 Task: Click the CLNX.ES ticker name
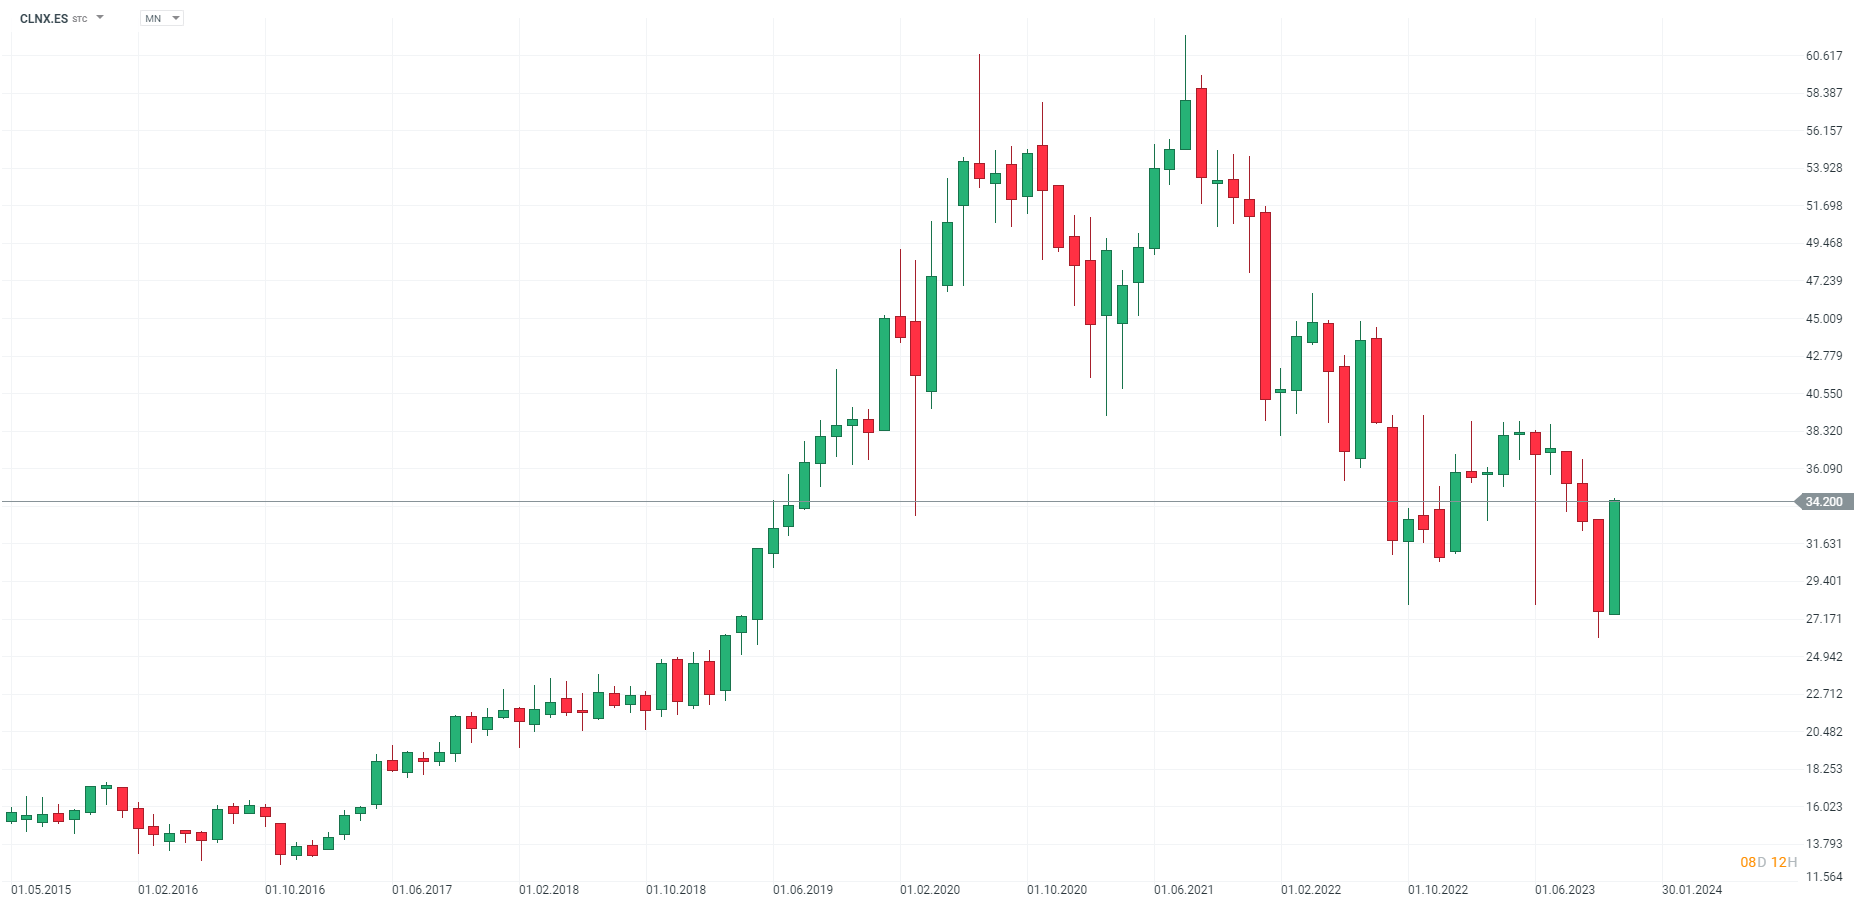(44, 19)
